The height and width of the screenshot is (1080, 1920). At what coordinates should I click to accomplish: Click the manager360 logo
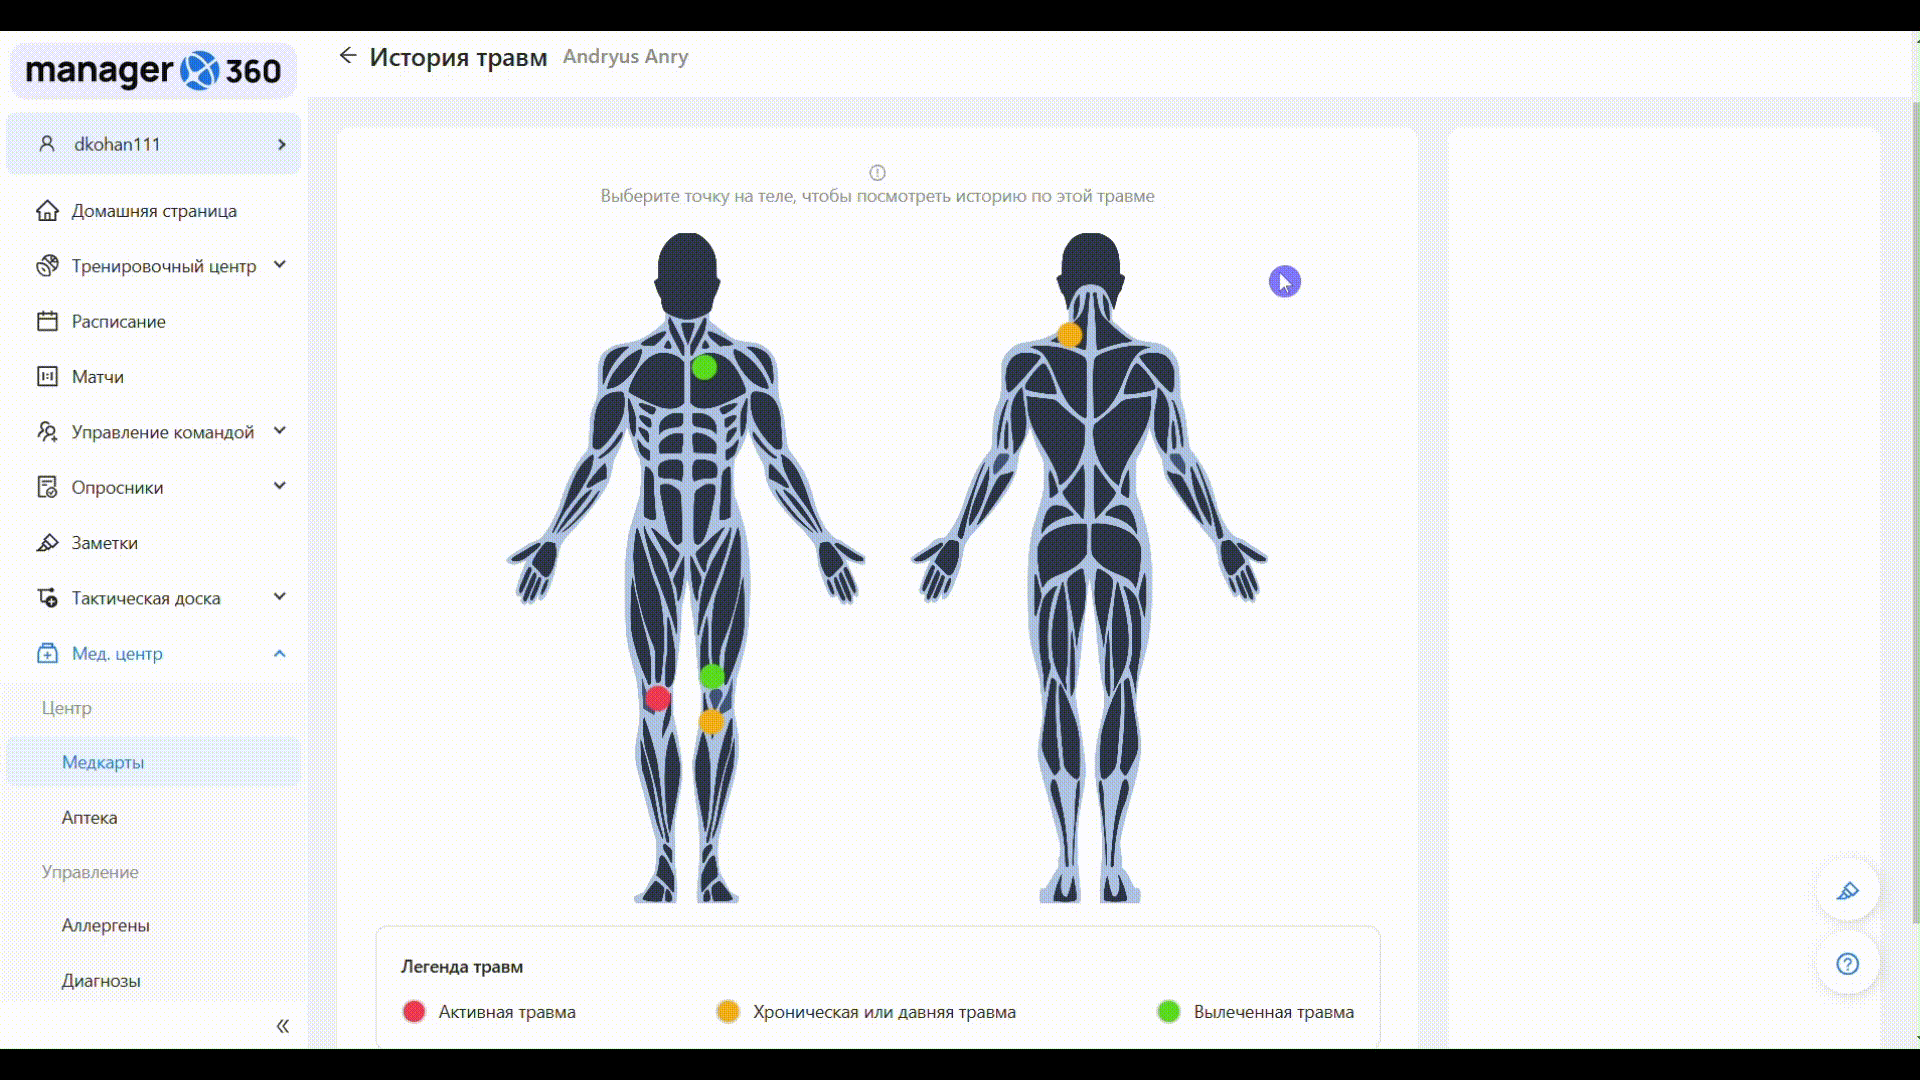[153, 71]
